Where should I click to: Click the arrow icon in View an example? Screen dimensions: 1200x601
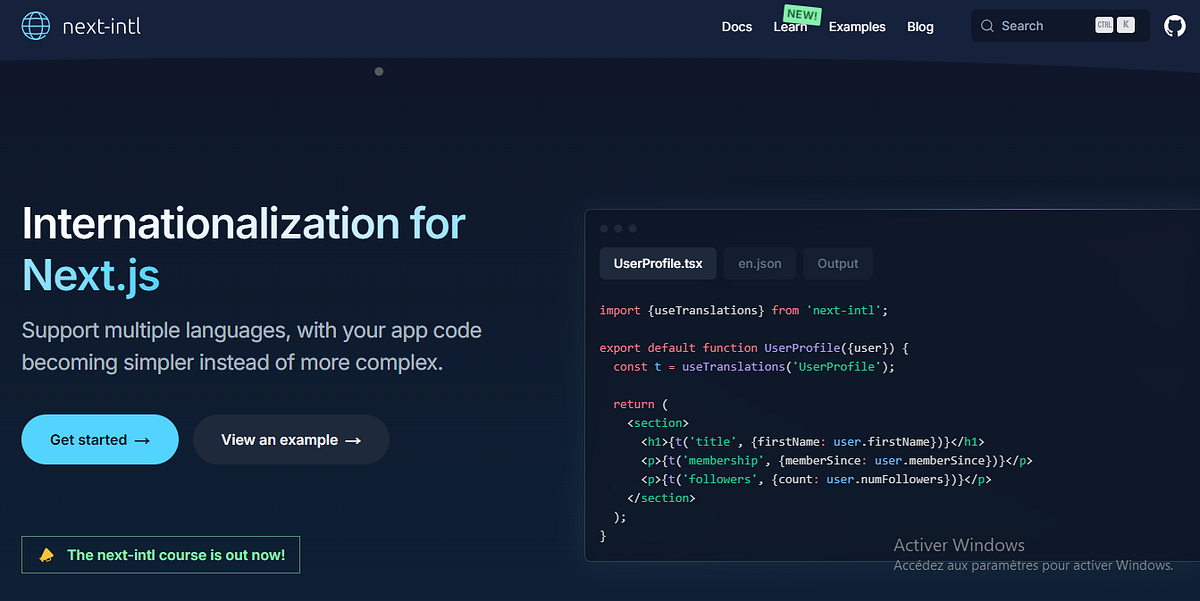[356, 439]
